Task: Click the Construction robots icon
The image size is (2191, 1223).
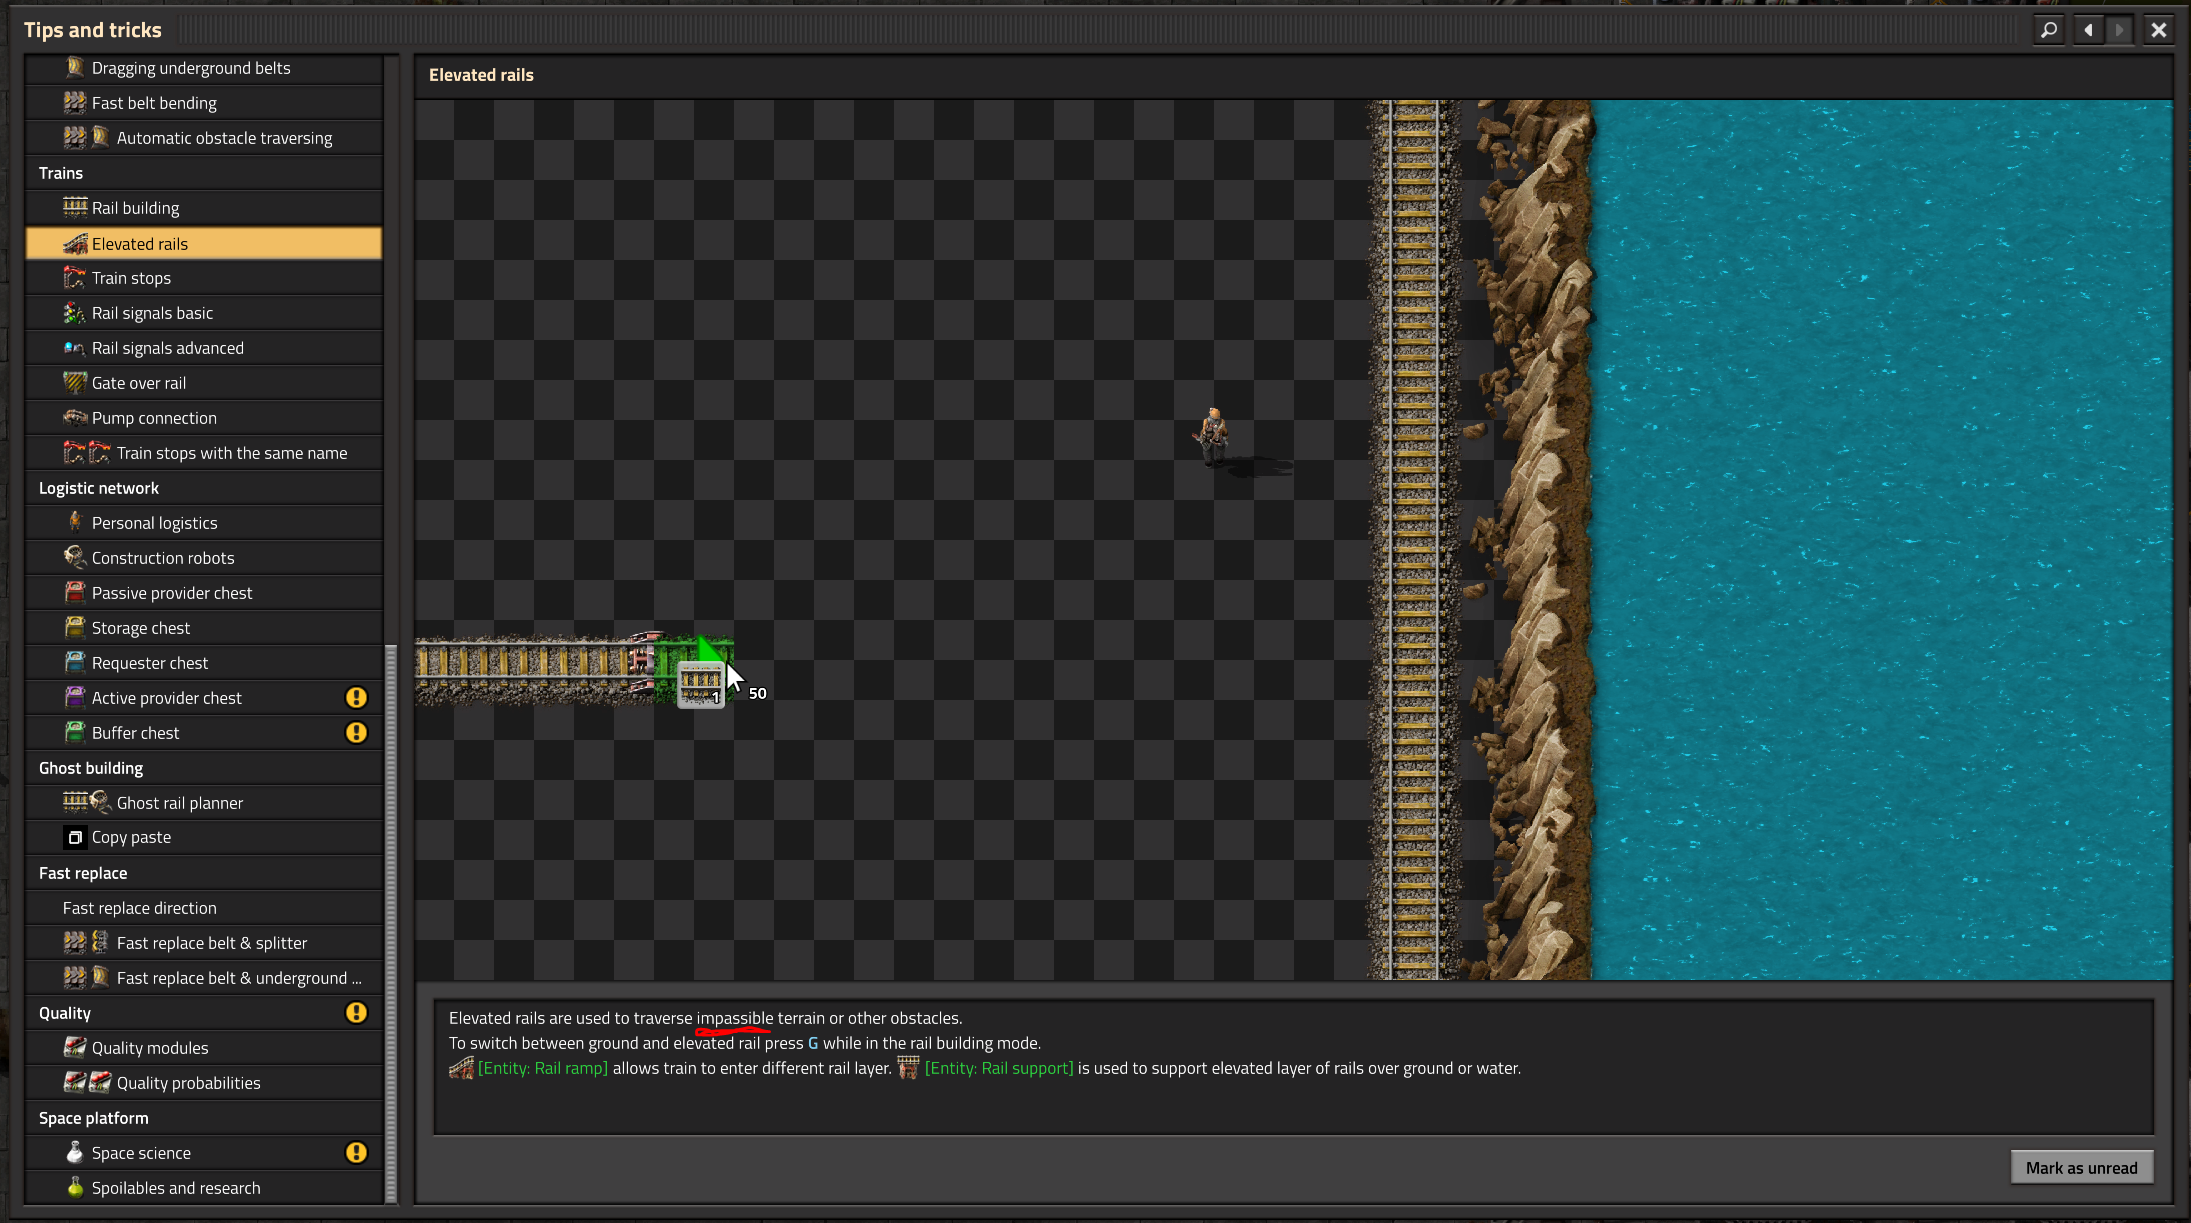Action: pyautogui.click(x=75, y=557)
